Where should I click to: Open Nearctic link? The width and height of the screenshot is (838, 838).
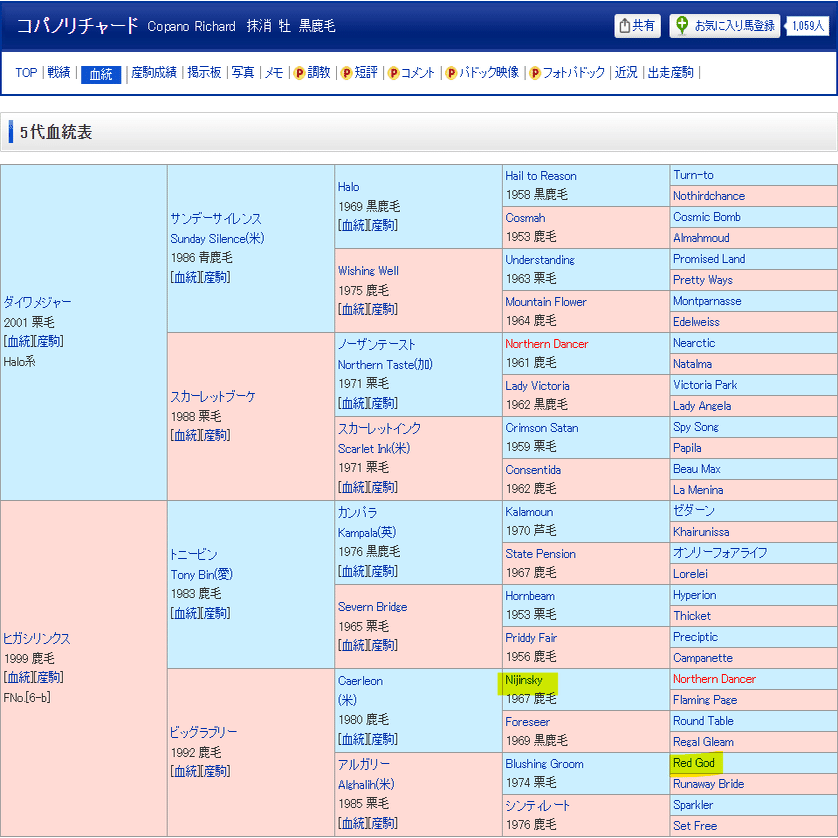(694, 343)
